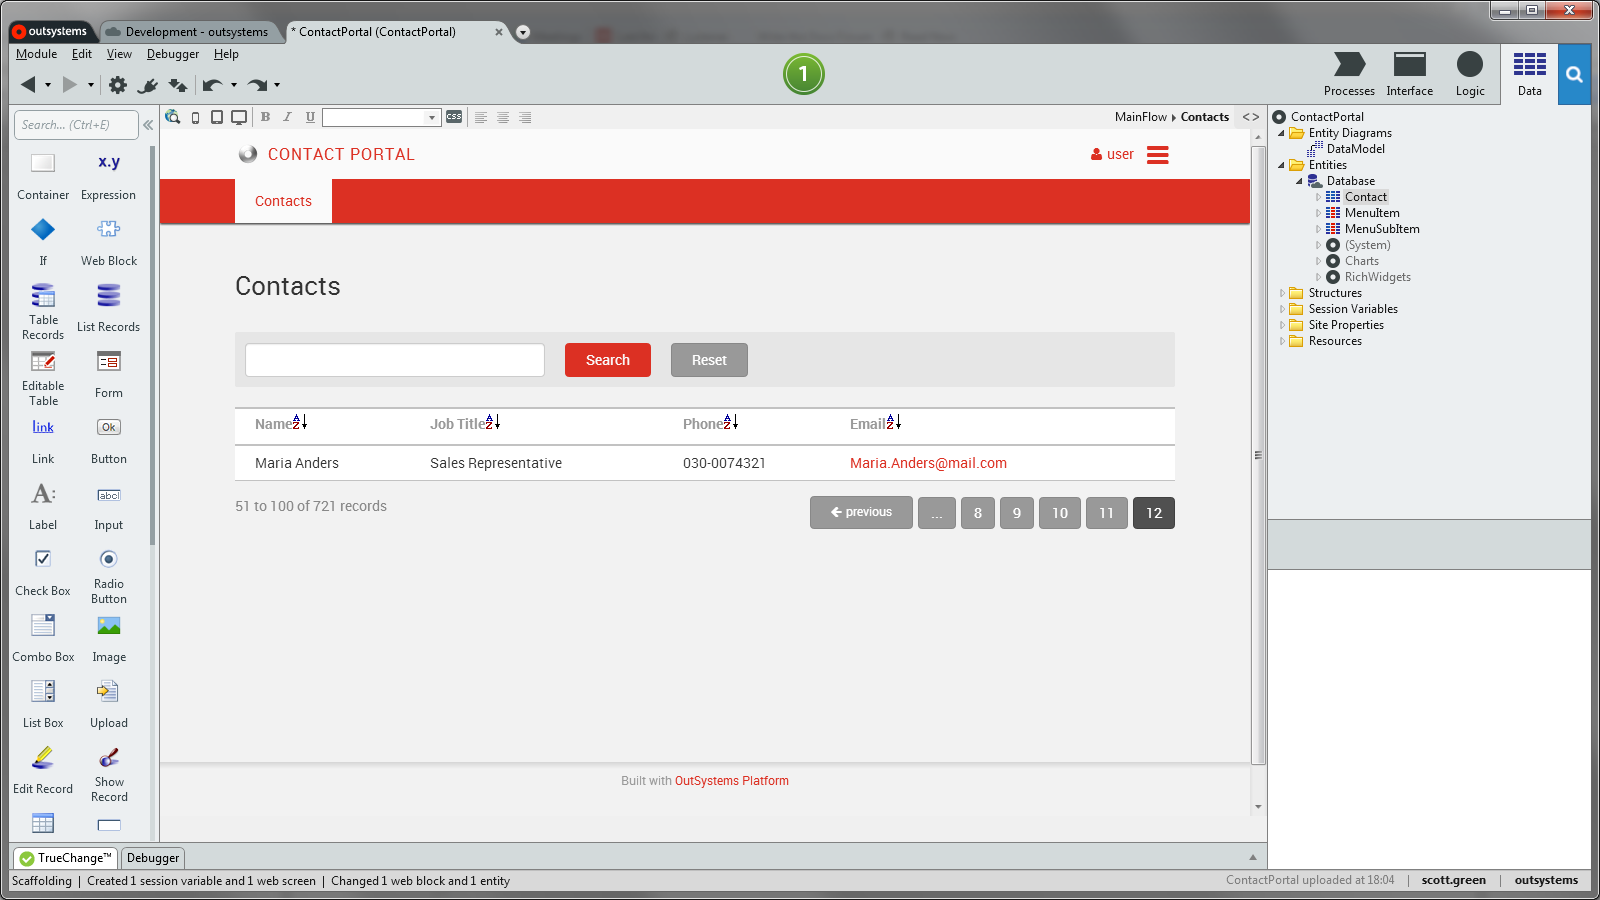This screenshot has height=900, width=1600.
Task: Open the Debugger bottom tab
Action: pos(153,858)
